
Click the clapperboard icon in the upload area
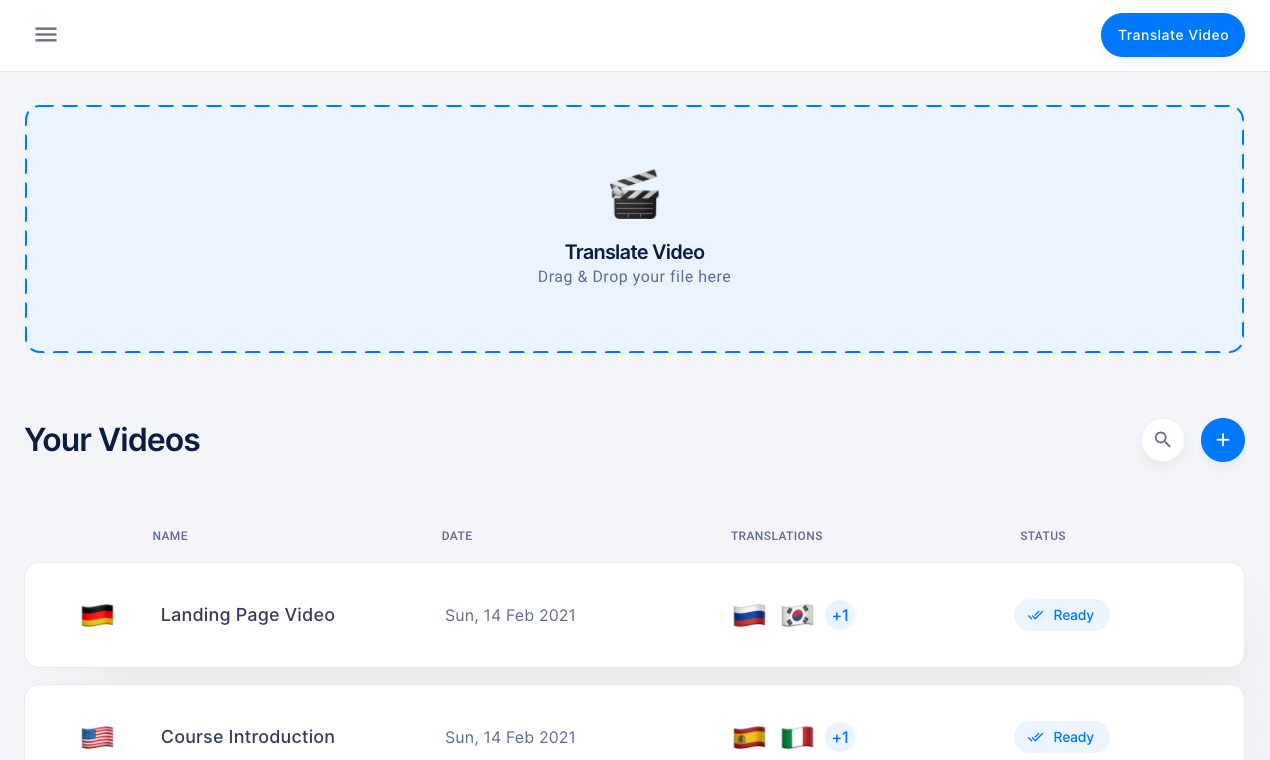(x=634, y=193)
